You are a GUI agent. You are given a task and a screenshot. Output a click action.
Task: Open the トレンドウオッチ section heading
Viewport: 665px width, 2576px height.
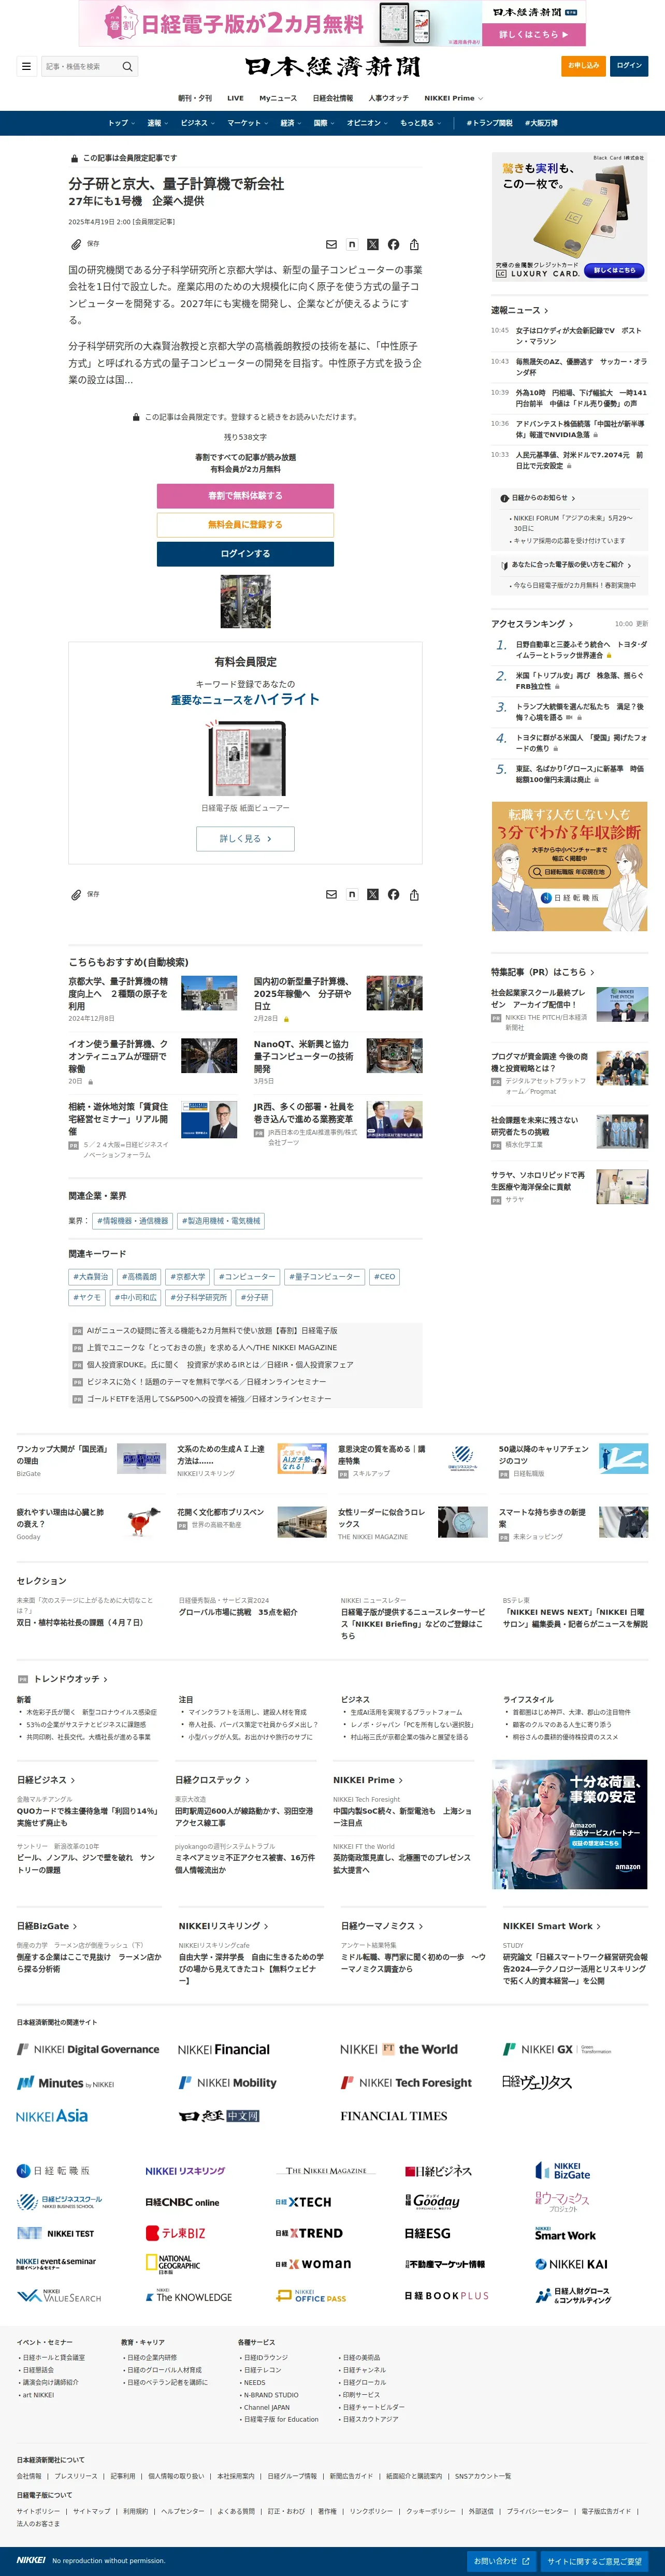70,1679
